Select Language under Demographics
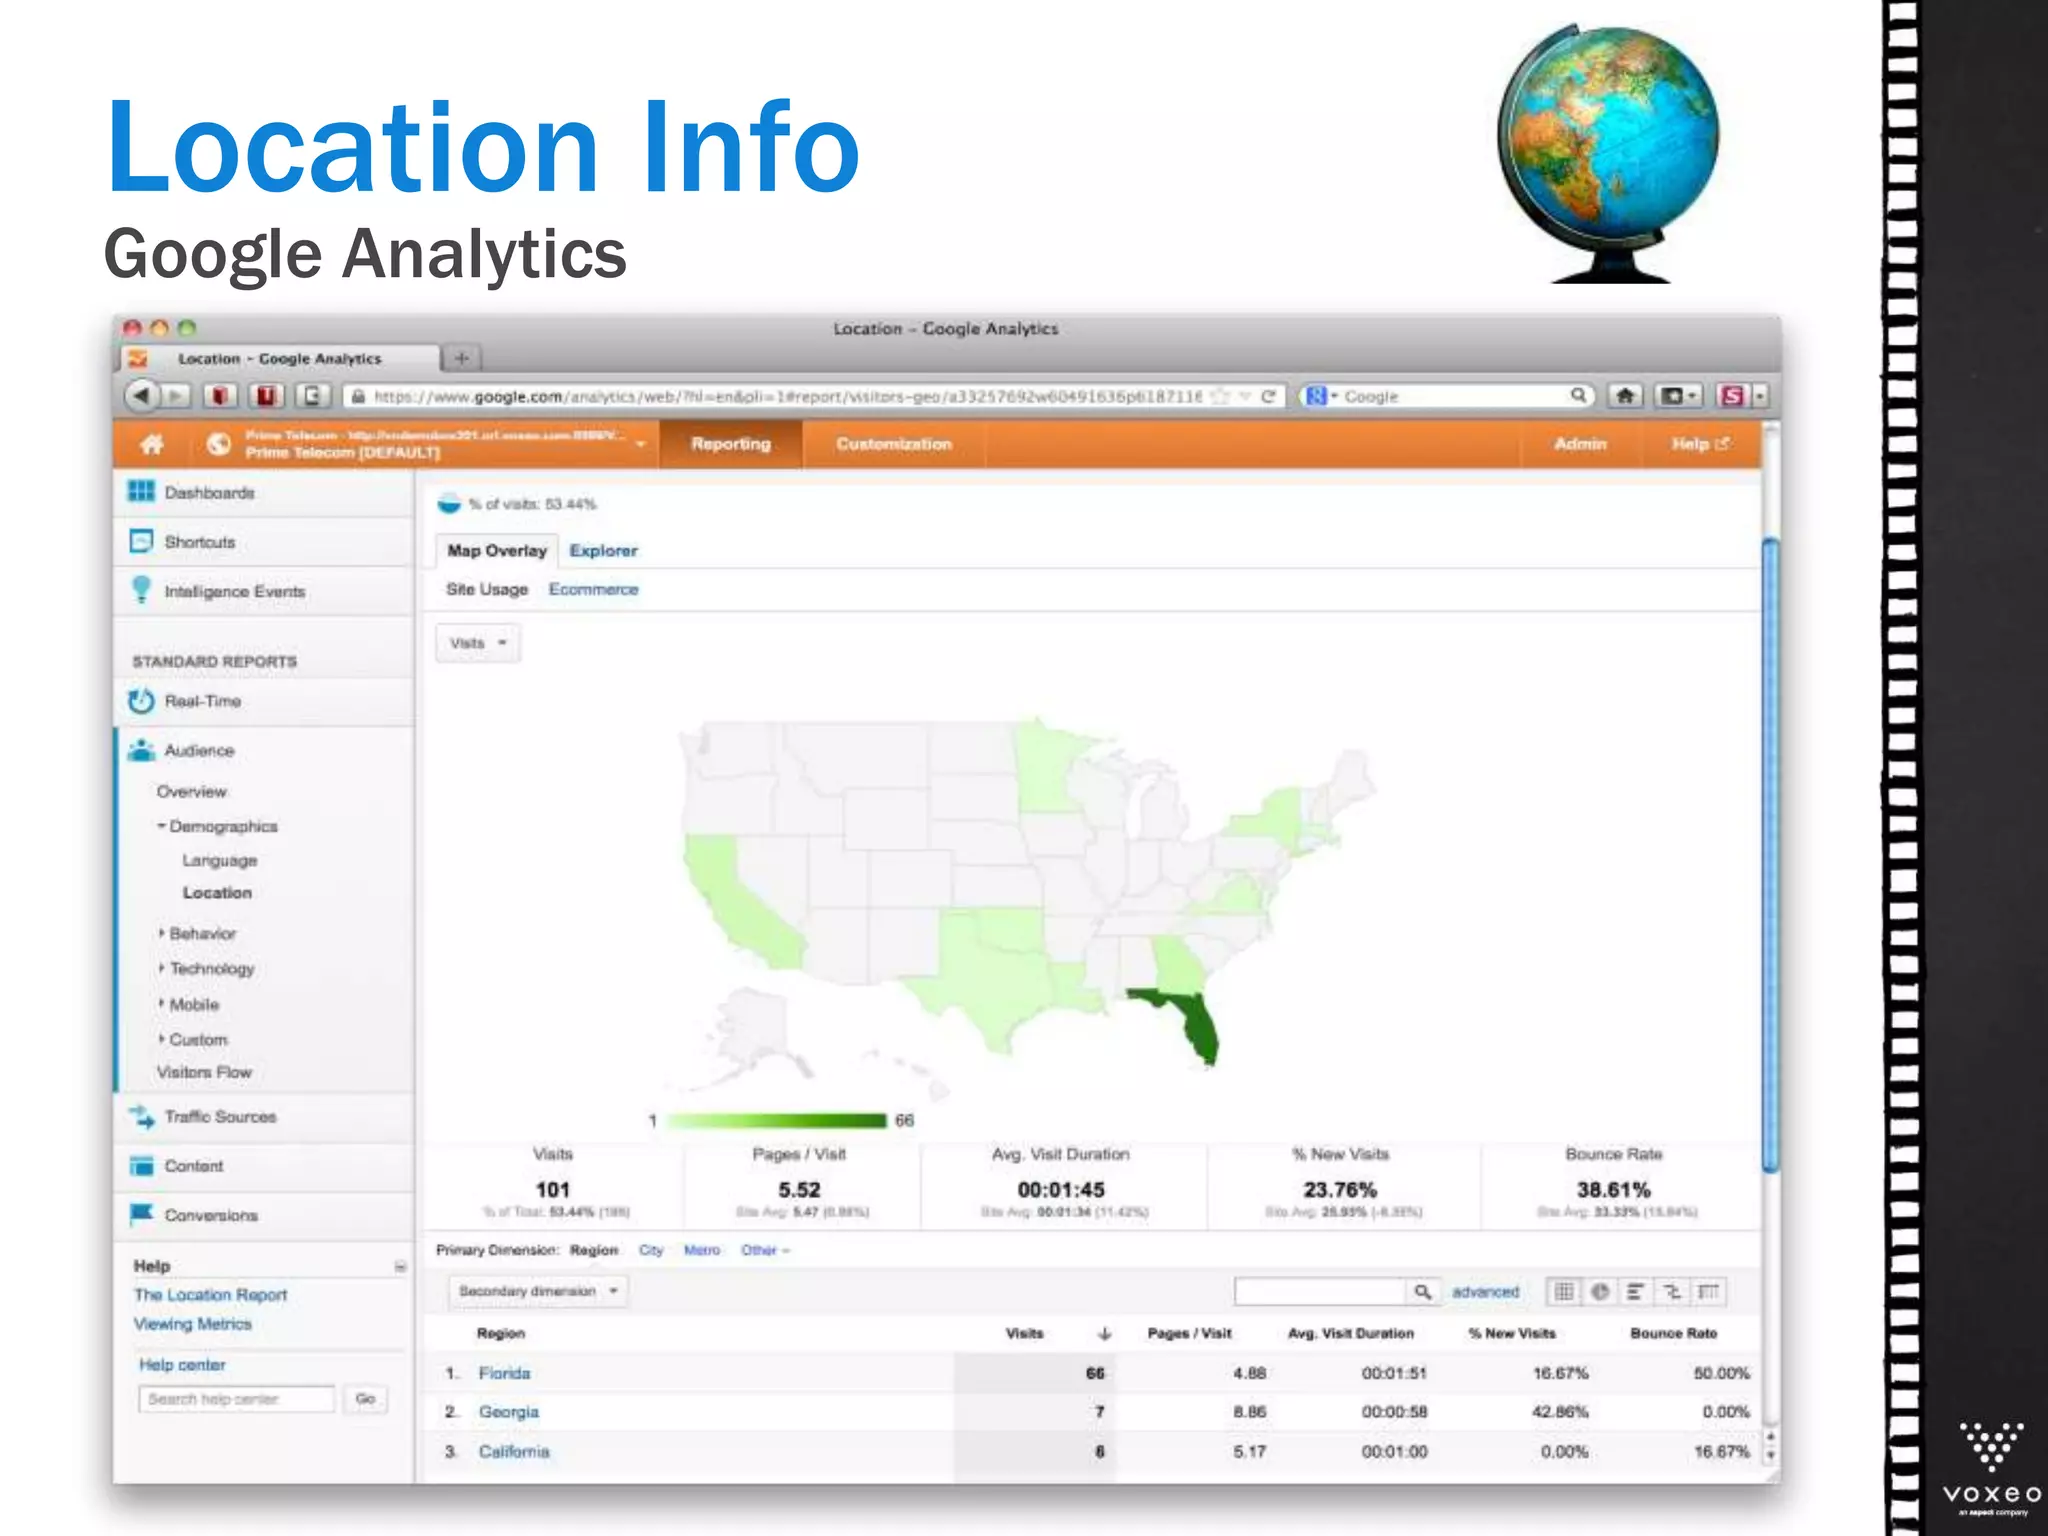 (x=220, y=860)
